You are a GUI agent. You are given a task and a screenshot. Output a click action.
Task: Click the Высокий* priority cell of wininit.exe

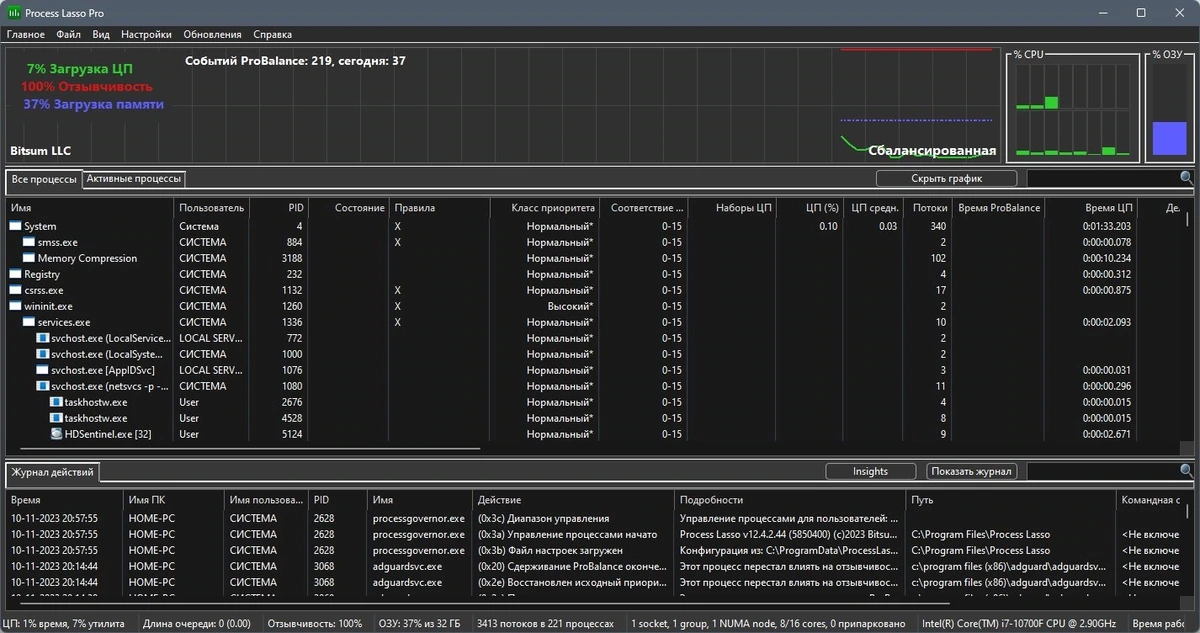(x=570, y=306)
